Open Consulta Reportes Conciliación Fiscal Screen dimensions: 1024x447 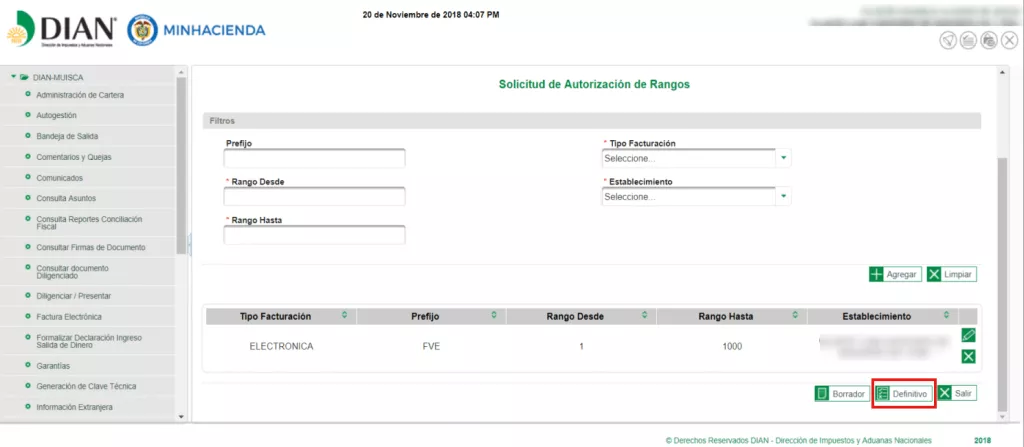click(89, 223)
